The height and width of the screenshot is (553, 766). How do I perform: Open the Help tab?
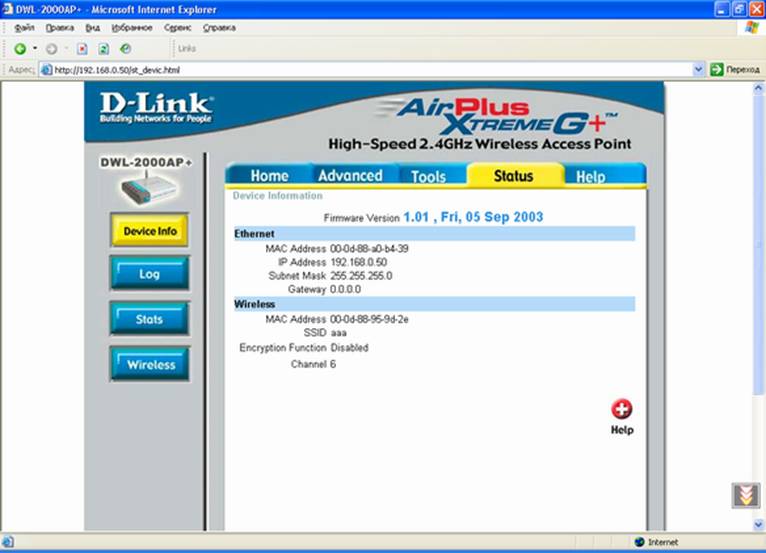591,176
